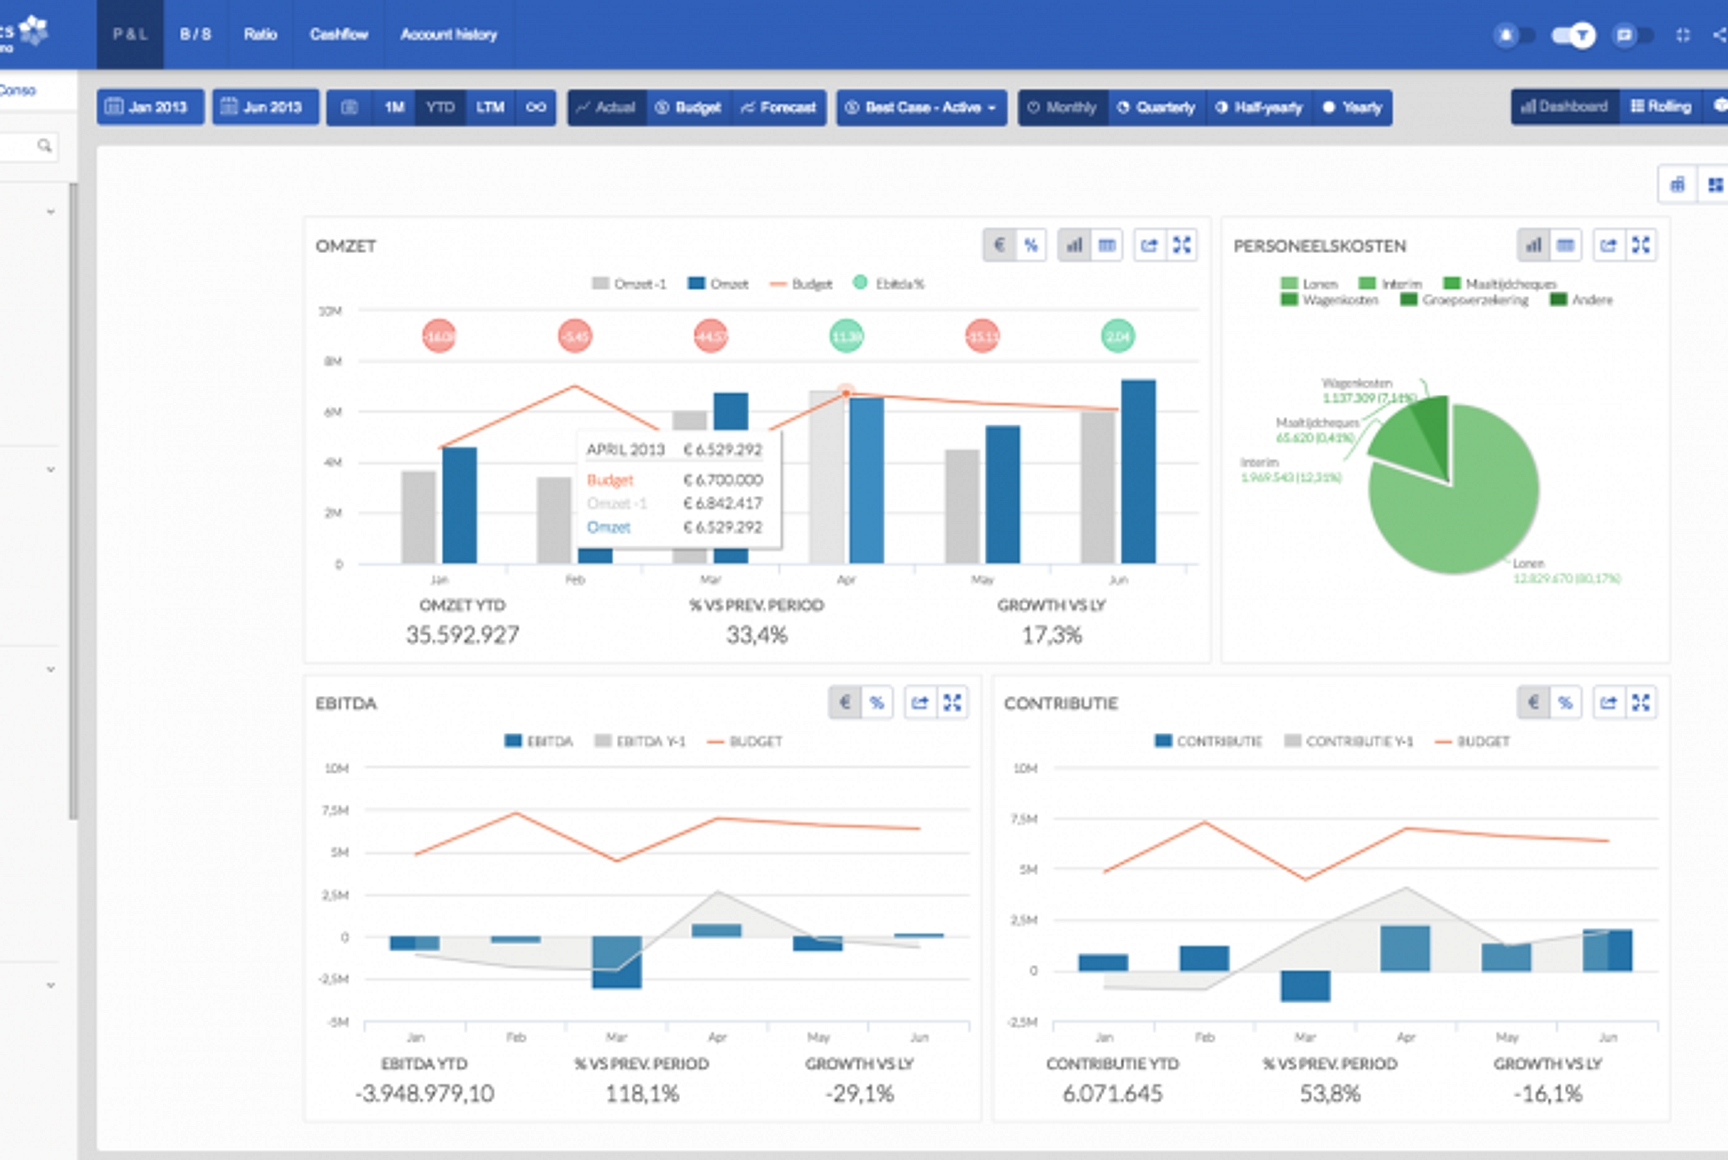This screenshot has width=1728, height=1160.
Task: Switch to the Rolling view
Action: point(1659,105)
